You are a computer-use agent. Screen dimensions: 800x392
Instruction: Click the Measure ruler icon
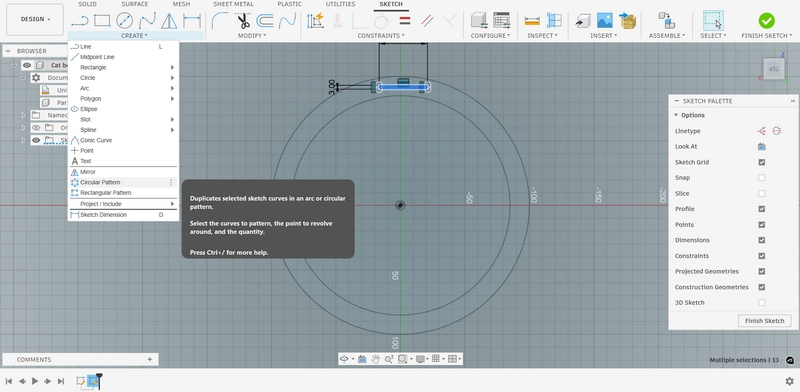coord(532,21)
